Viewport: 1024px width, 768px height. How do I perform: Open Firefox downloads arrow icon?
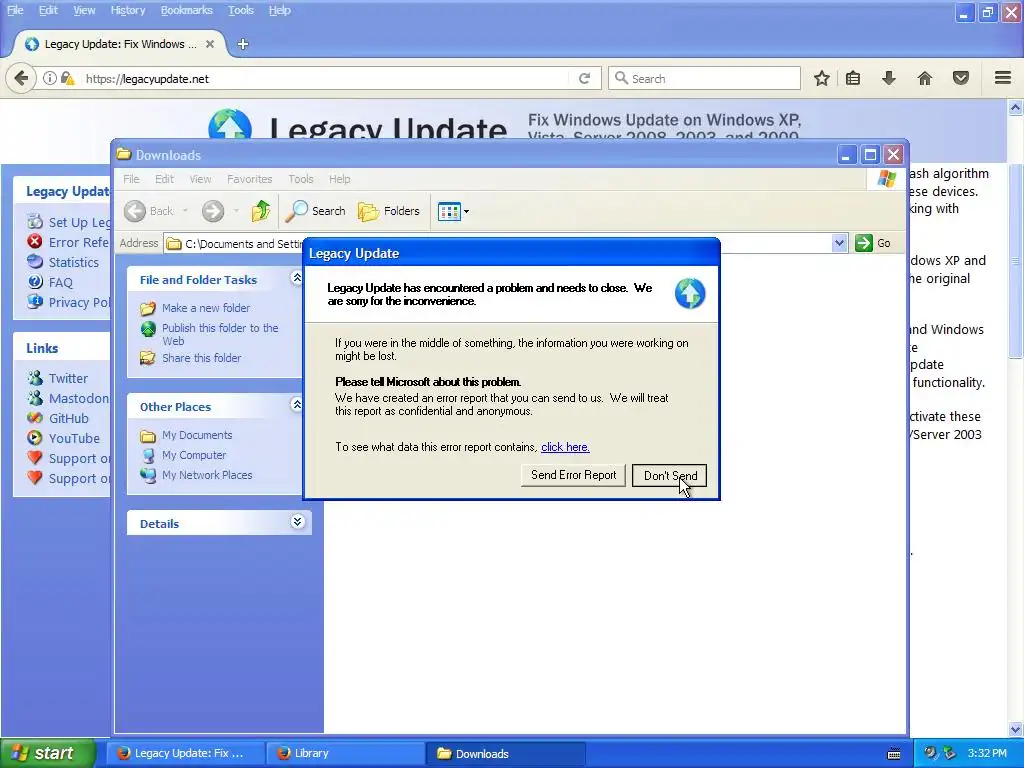(x=889, y=78)
